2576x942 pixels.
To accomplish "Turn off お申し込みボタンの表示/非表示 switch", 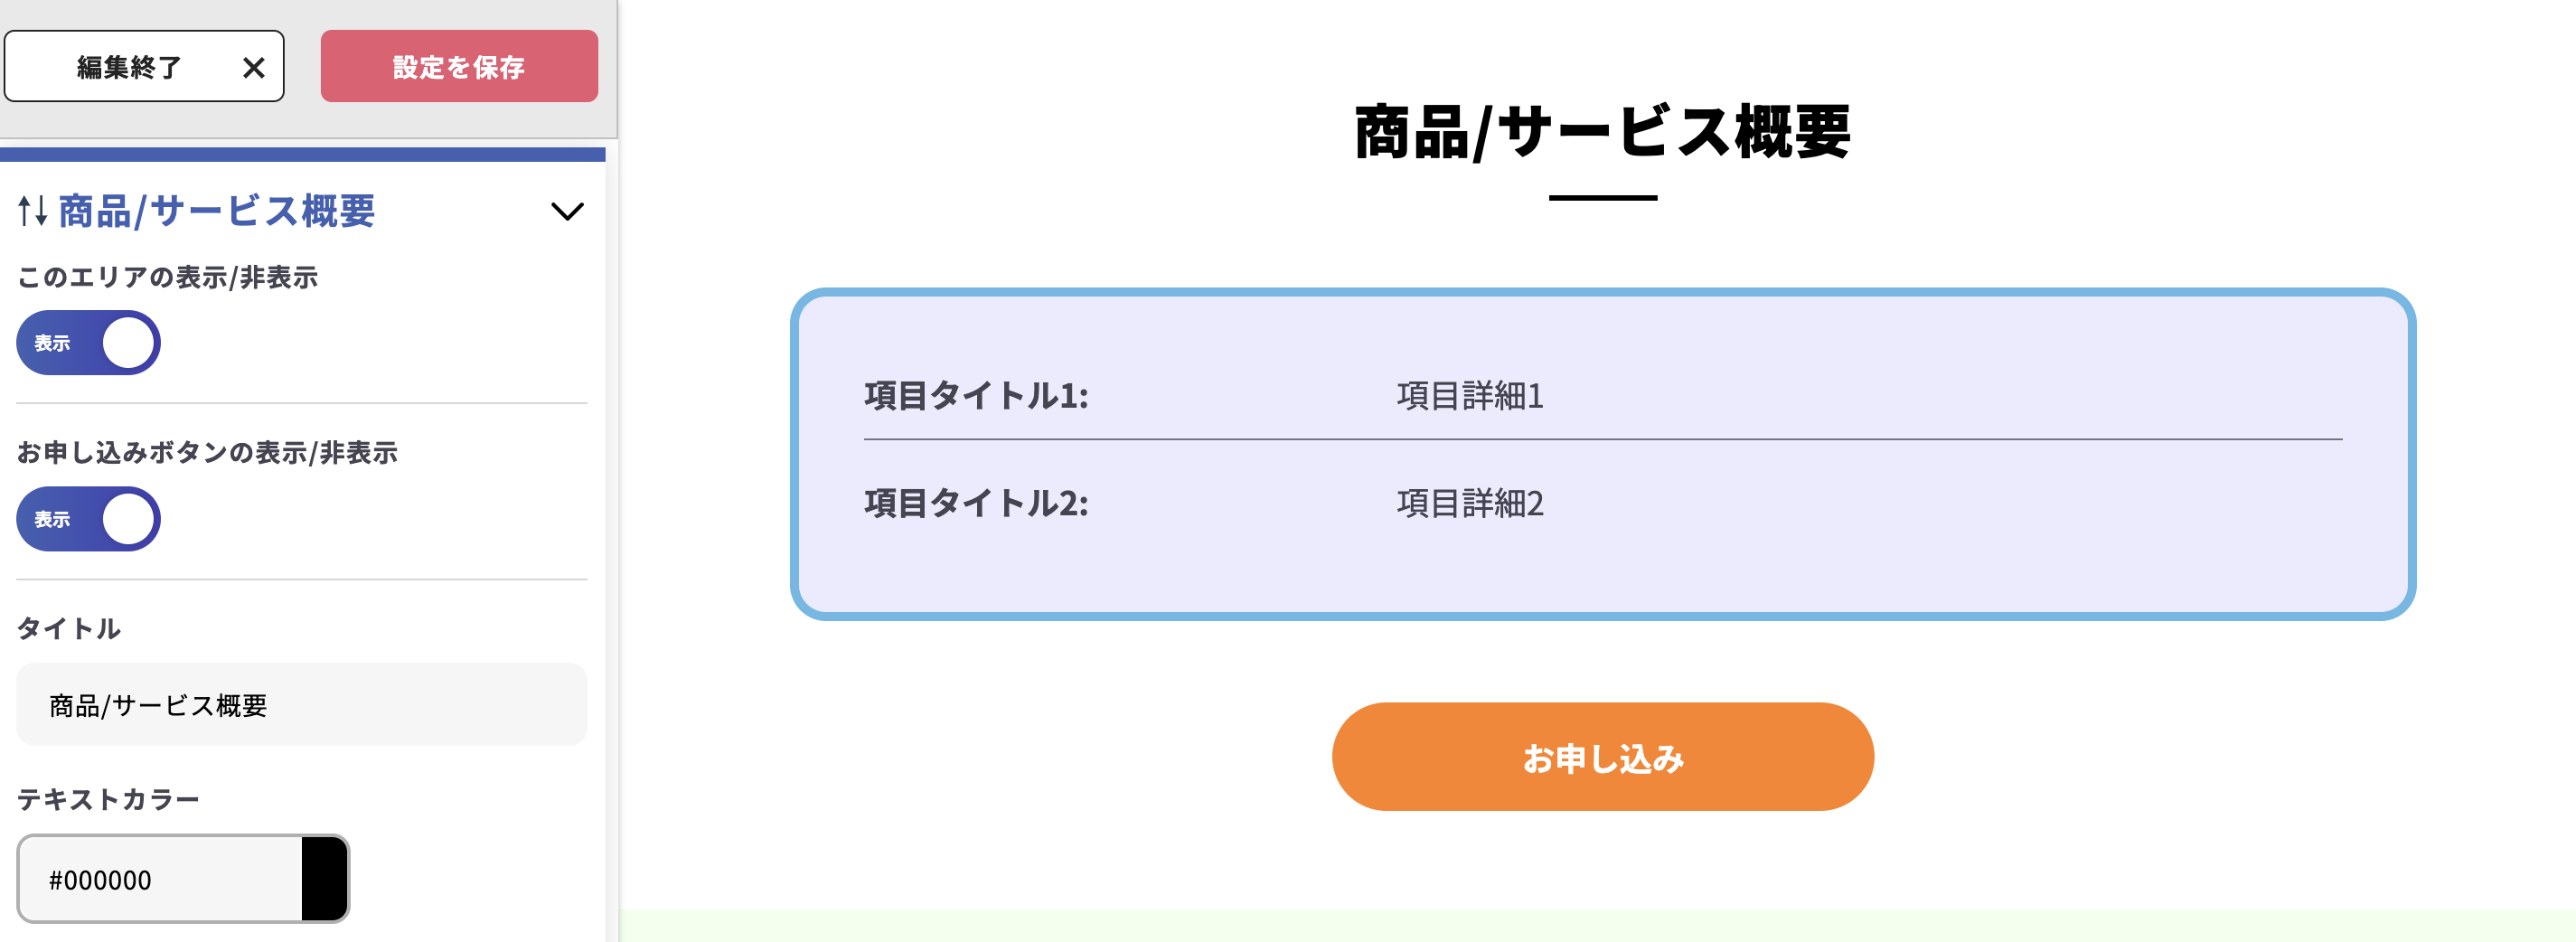I will (87, 518).
